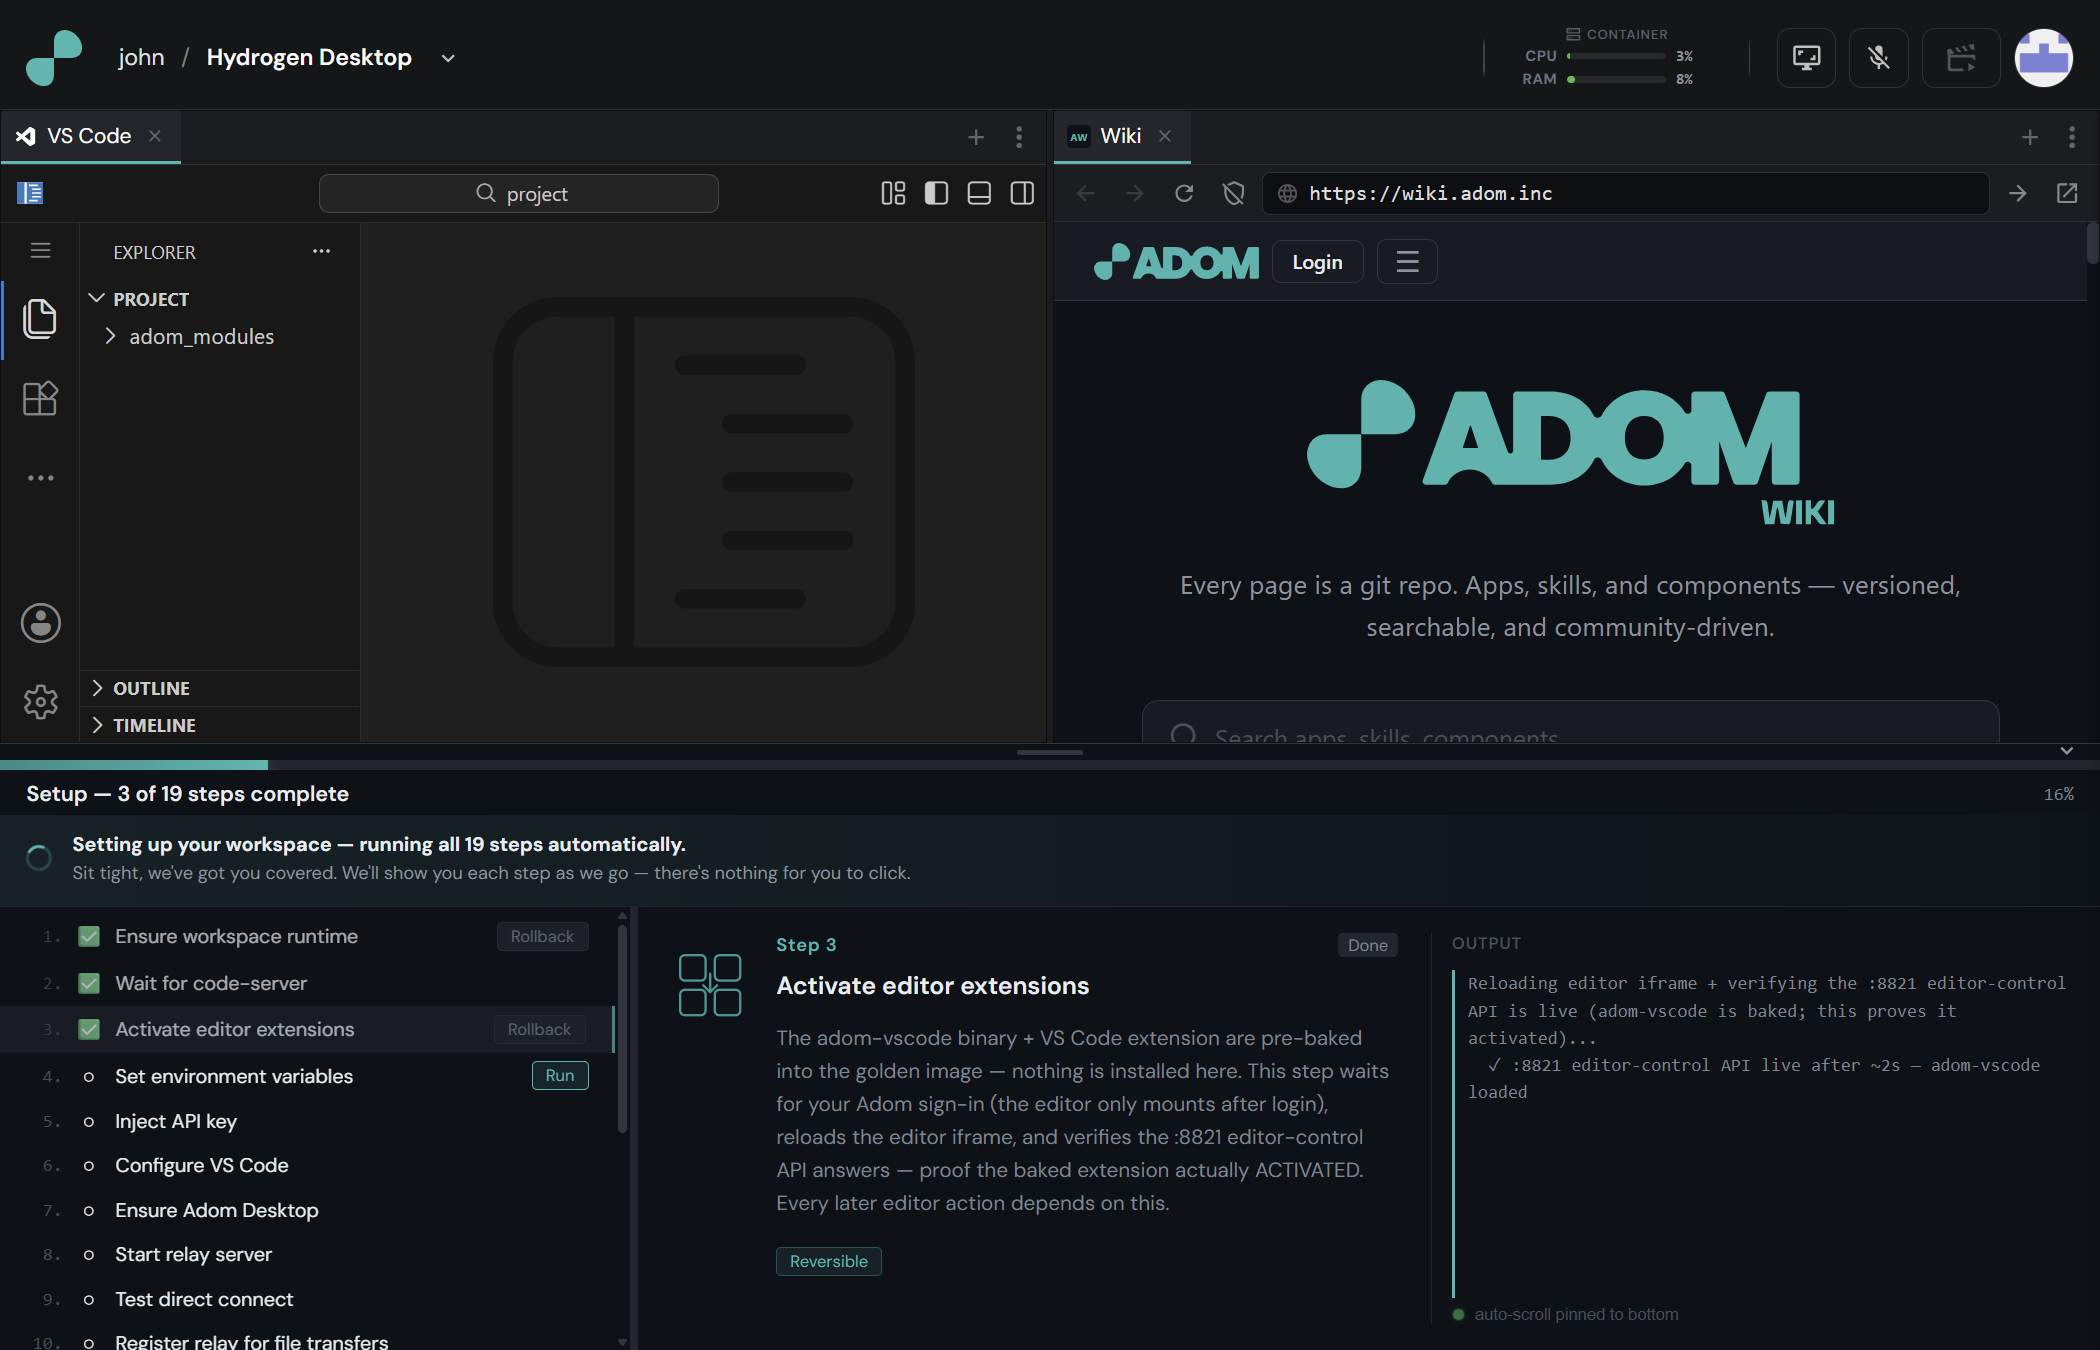The image size is (2100, 1350).
Task: Select the Ensure Adom Desktop step
Action: [x=307, y=1211]
